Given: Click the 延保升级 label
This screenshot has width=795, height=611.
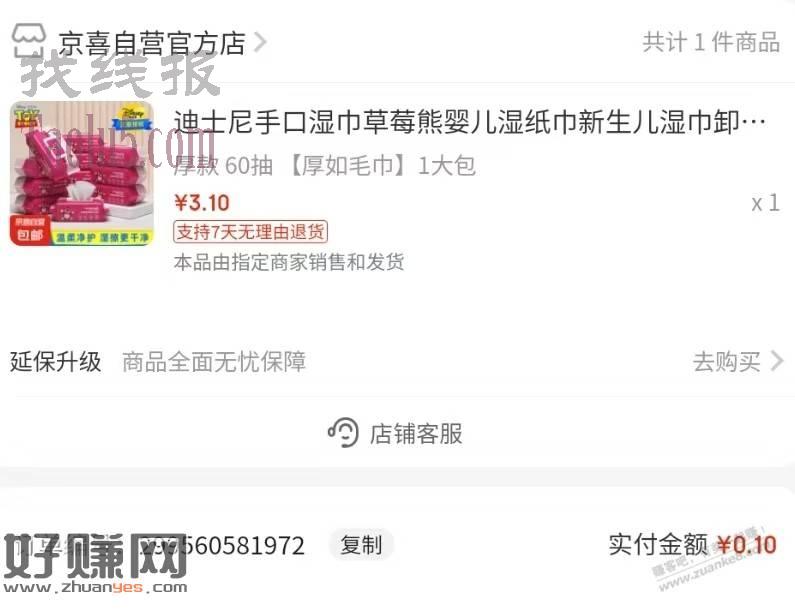Looking at the screenshot, I should 56,362.
